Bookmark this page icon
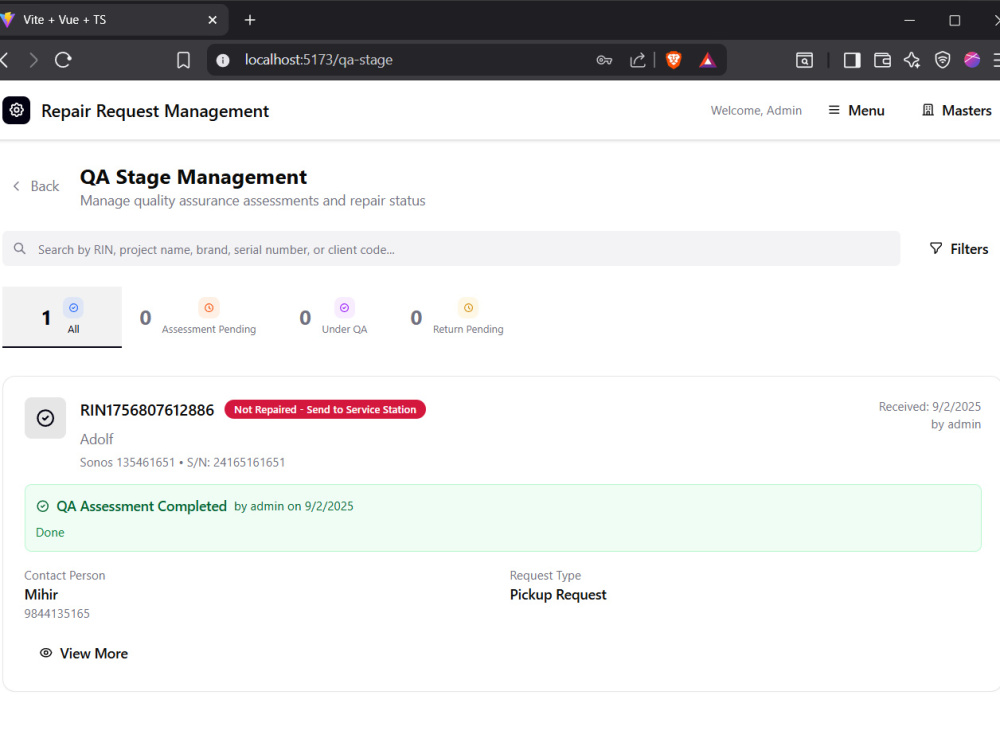This screenshot has height=750, width=1000. [184, 60]
